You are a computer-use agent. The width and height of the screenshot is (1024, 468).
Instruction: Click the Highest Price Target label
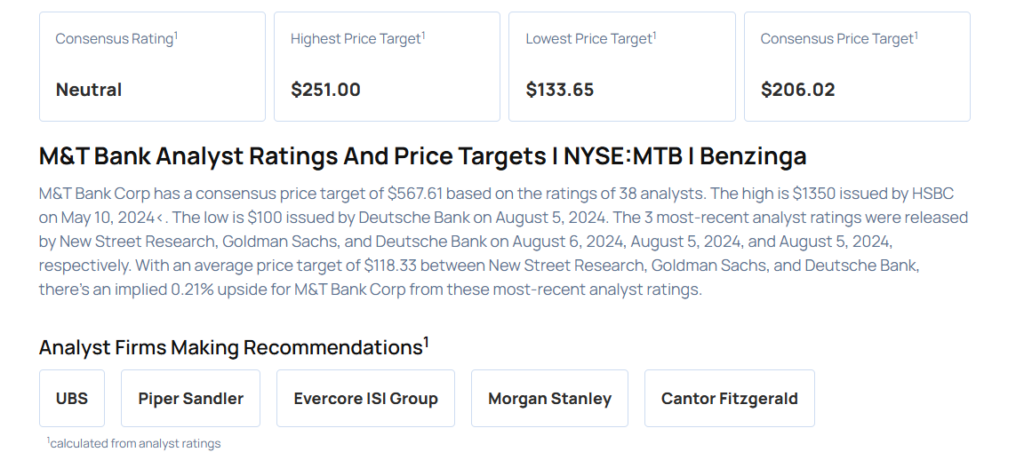click(357, 39)
